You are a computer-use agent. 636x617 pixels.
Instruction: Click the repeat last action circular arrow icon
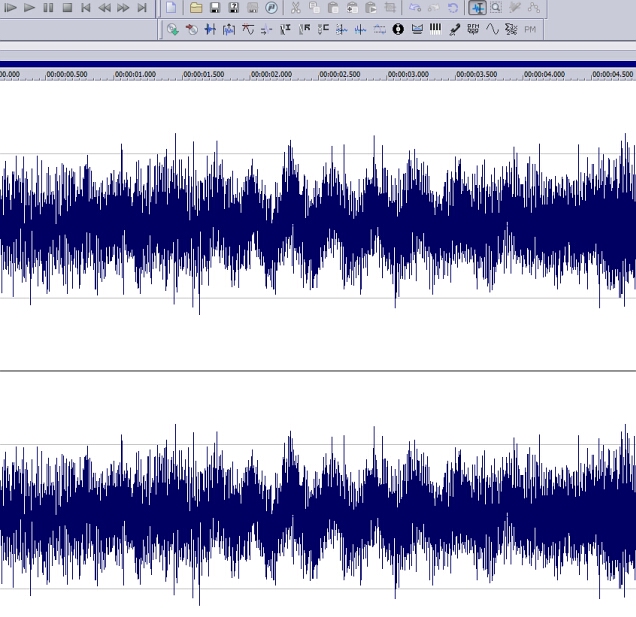coord(453,8)
